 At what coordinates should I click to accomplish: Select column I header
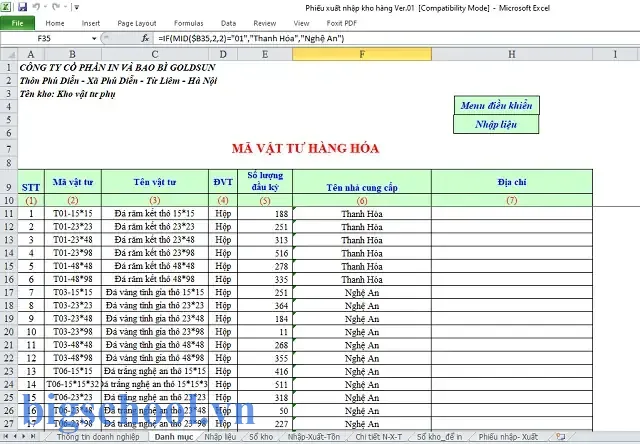(x=616, y=54)
